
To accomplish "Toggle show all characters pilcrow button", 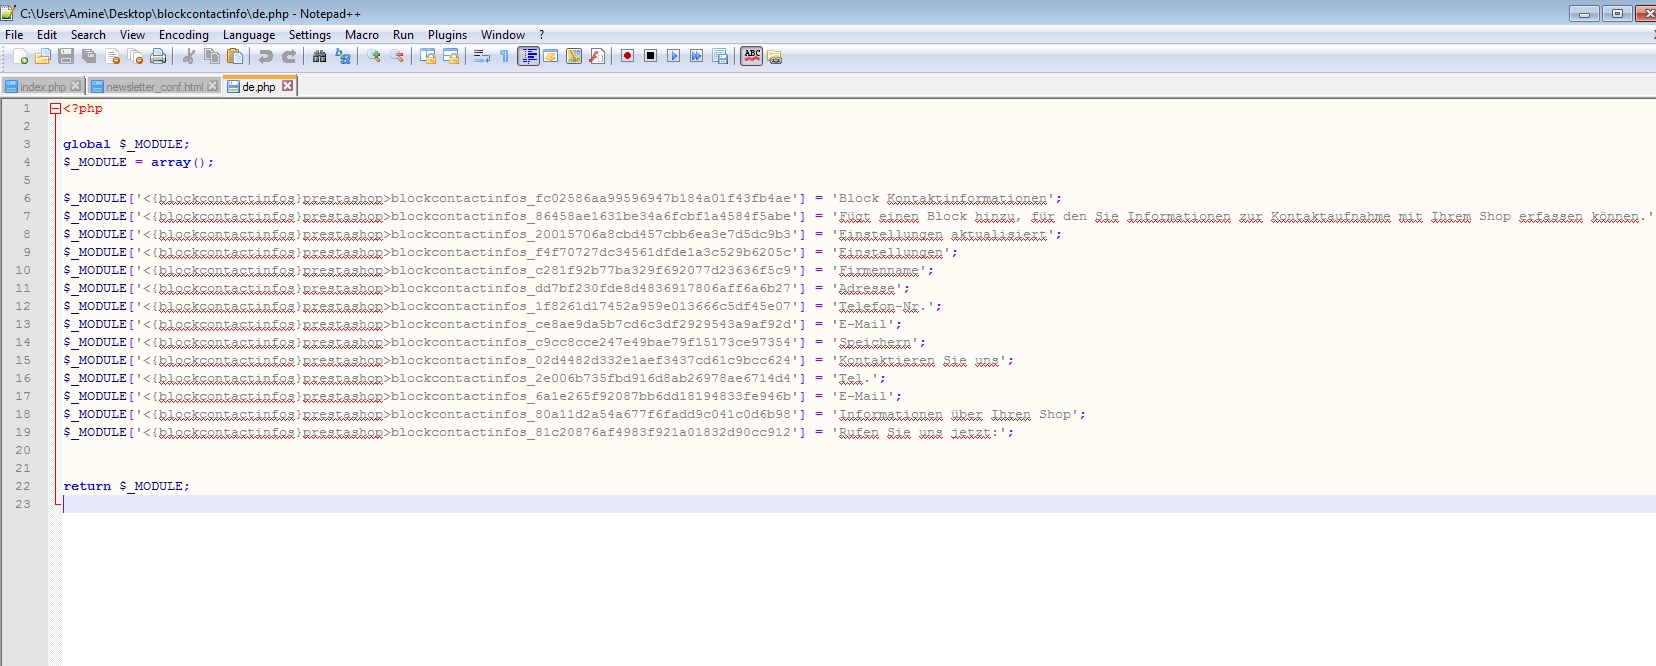I will tap(504, 57).
